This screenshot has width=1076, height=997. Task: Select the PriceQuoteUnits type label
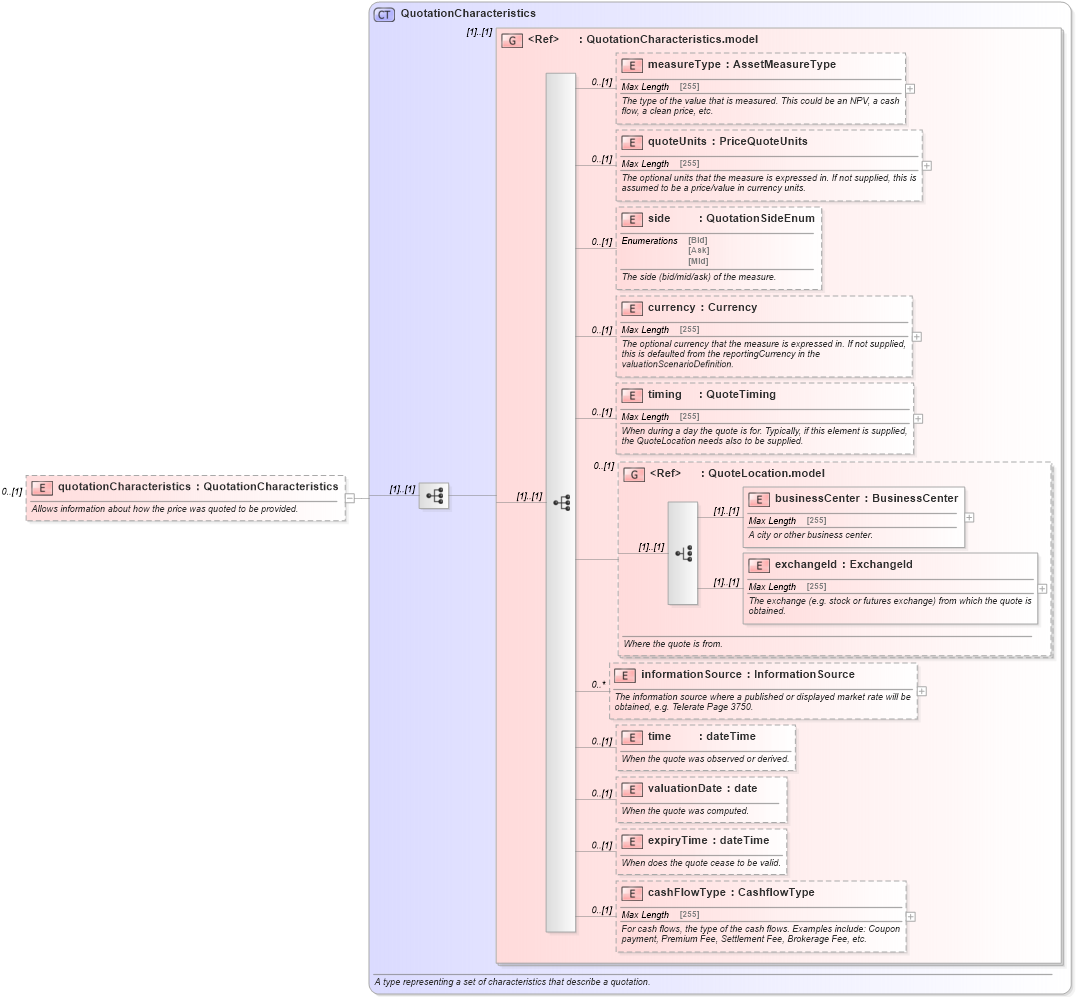point(763,141)
